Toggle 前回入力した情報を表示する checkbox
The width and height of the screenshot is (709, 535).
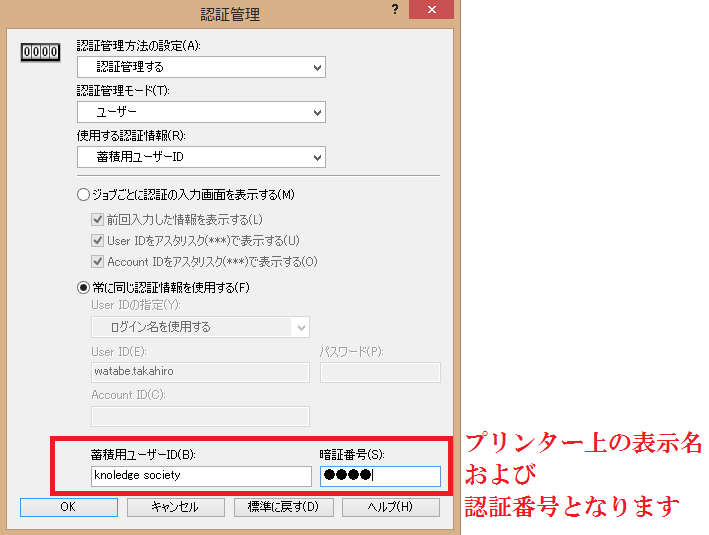[98, 219]
